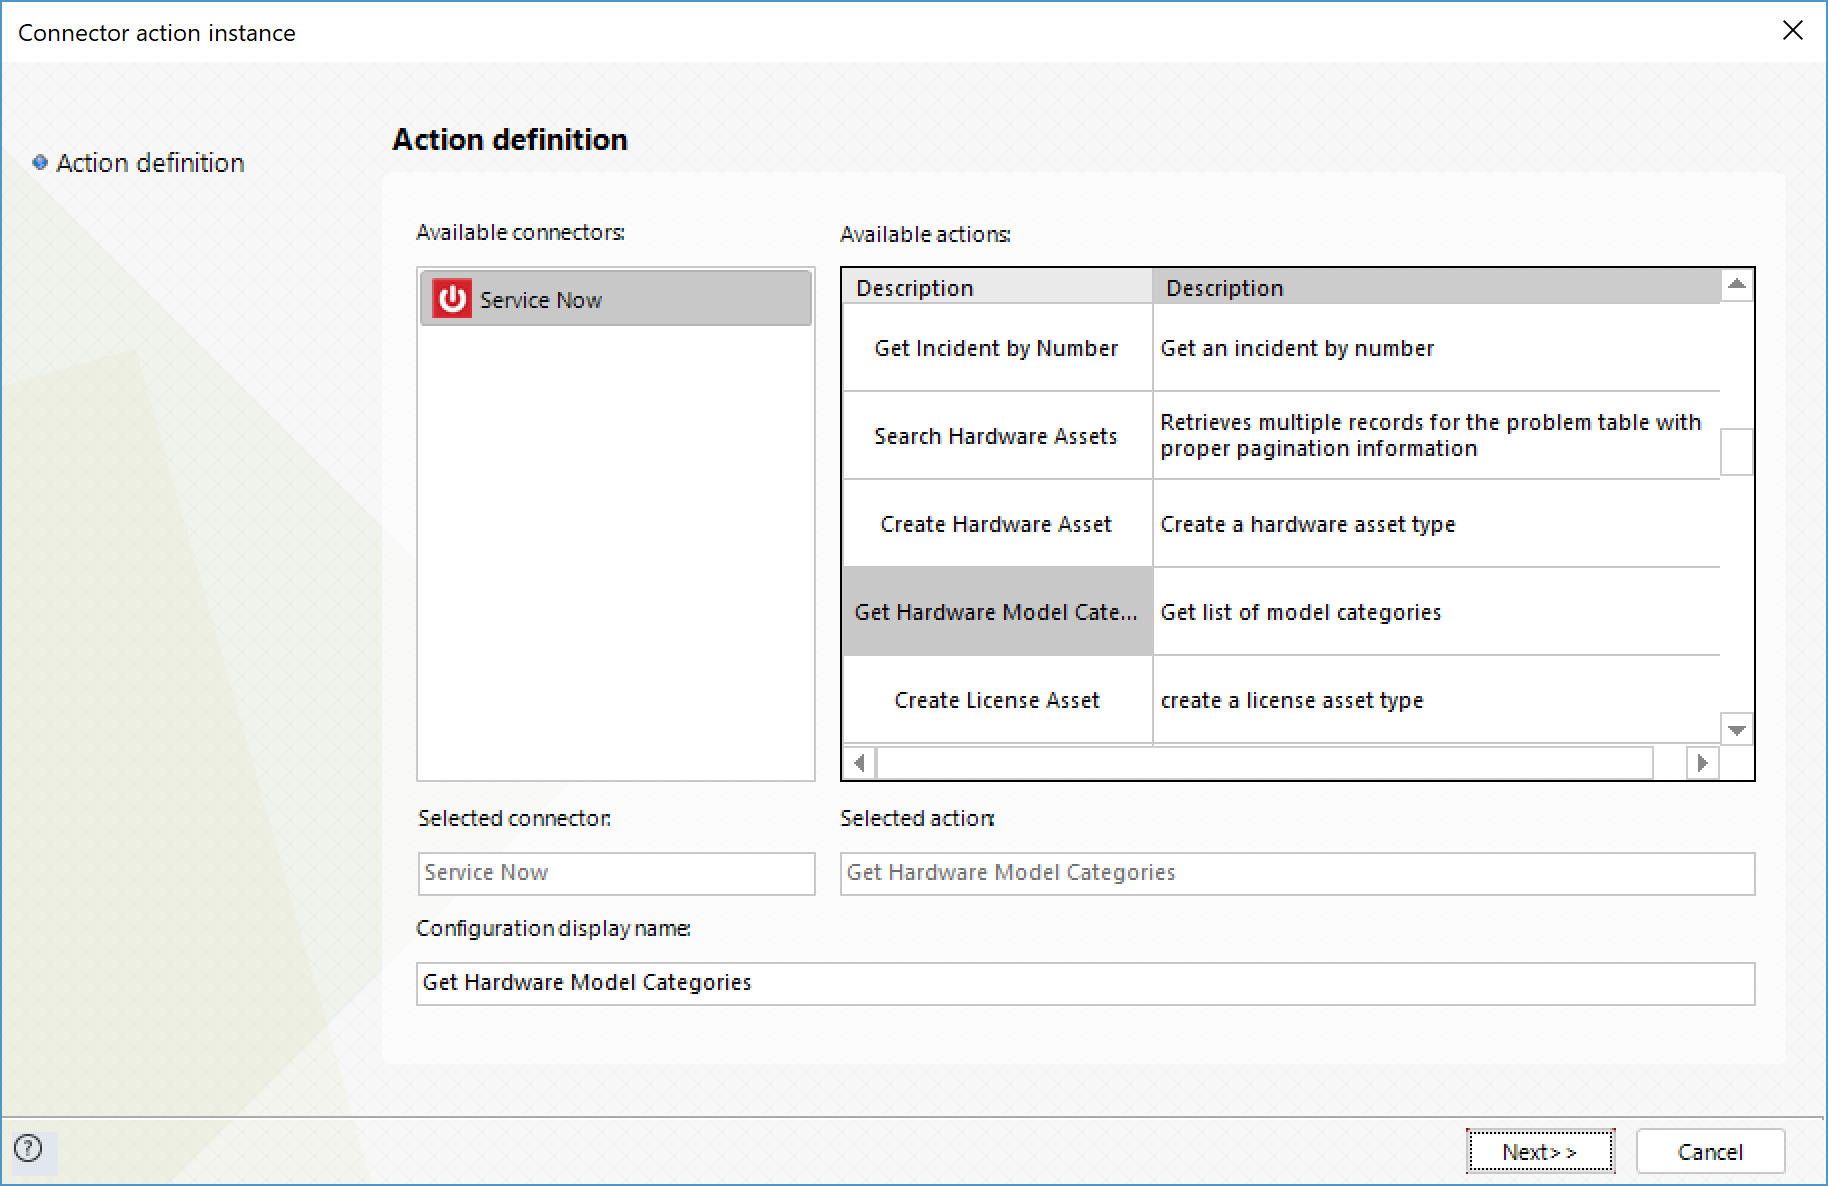Click actions list scroll up arrow

click(1737, 285)
